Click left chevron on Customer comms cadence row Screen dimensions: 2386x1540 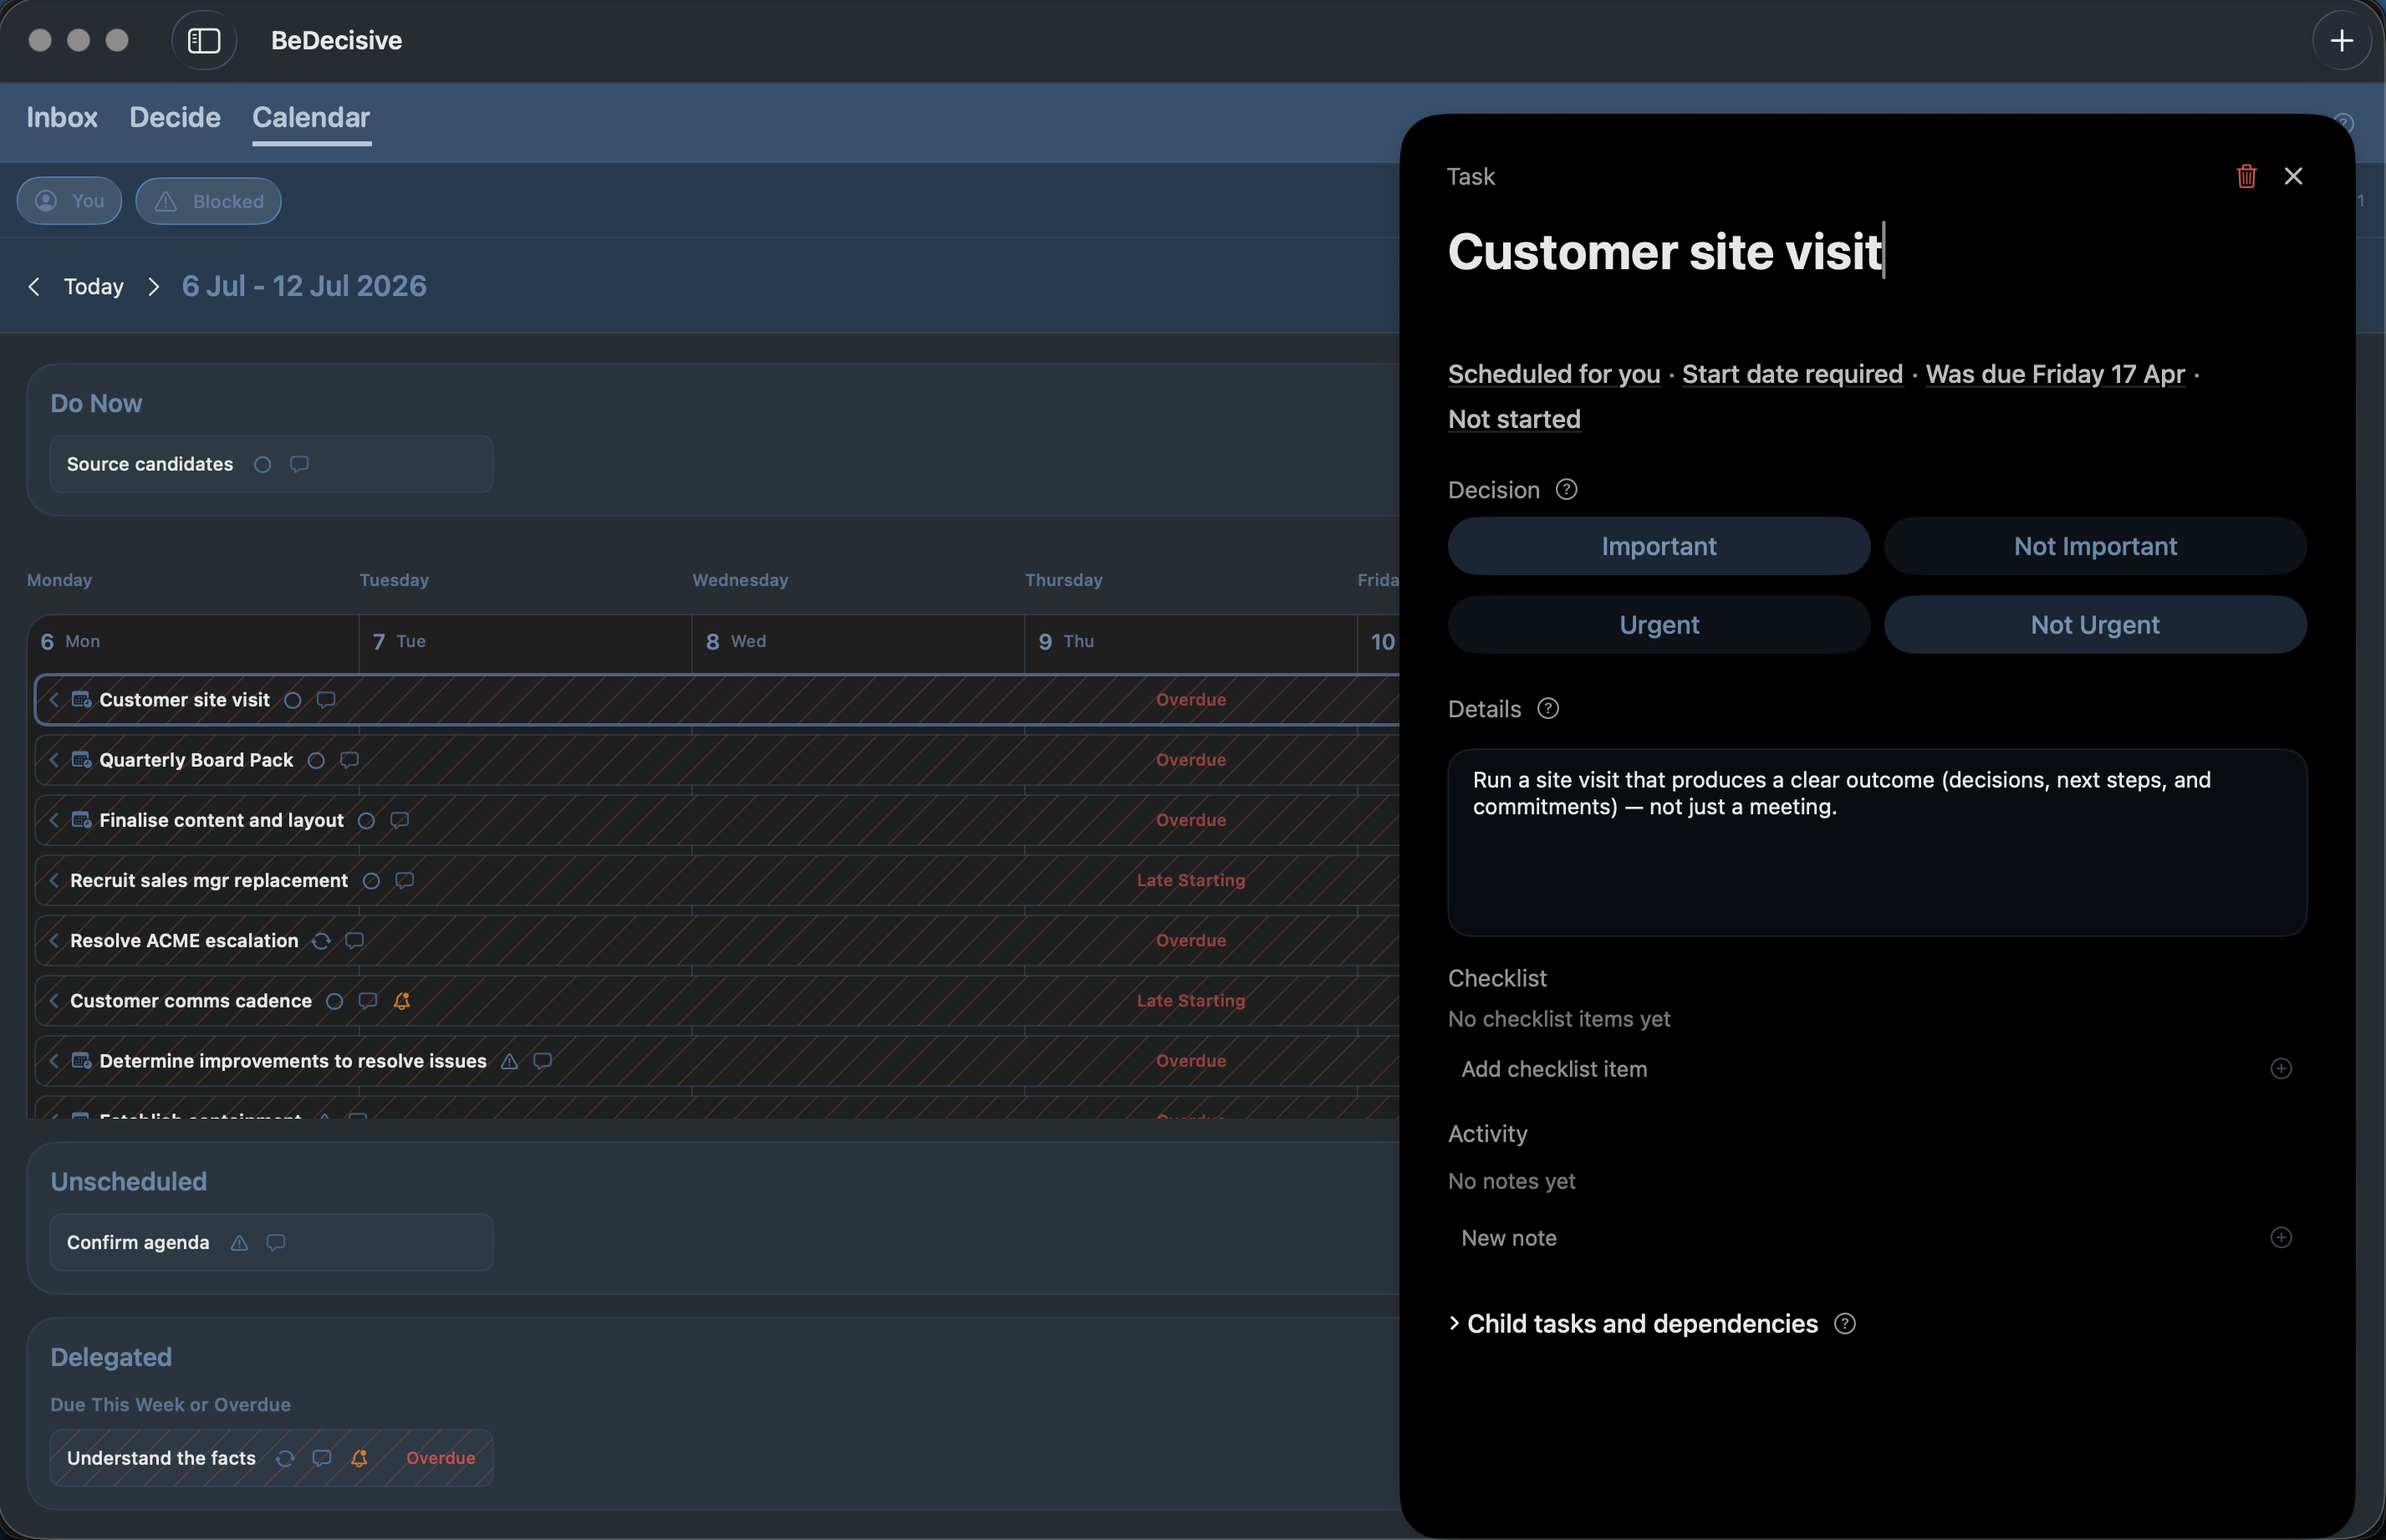pos(54,1001)
